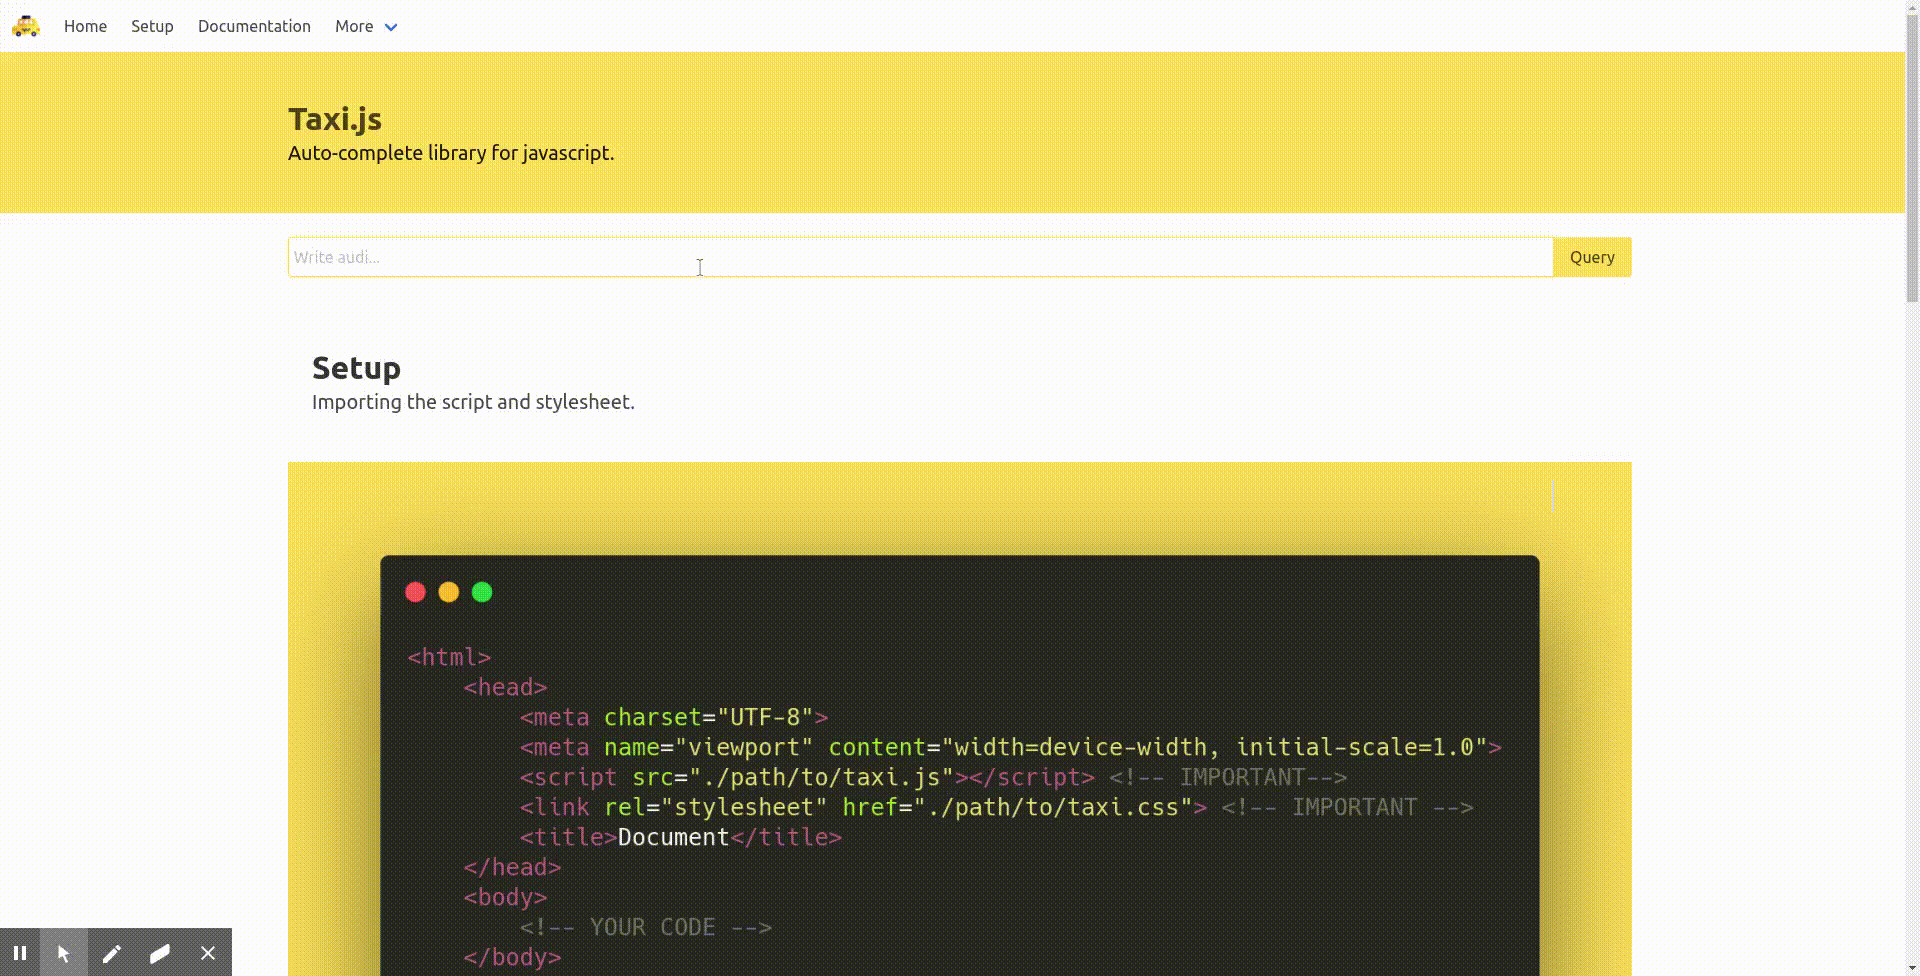The width and height of the screenshot is (1920, 976).
Task: Select the cursor pointer tool
Action: [x=64, y=953]
